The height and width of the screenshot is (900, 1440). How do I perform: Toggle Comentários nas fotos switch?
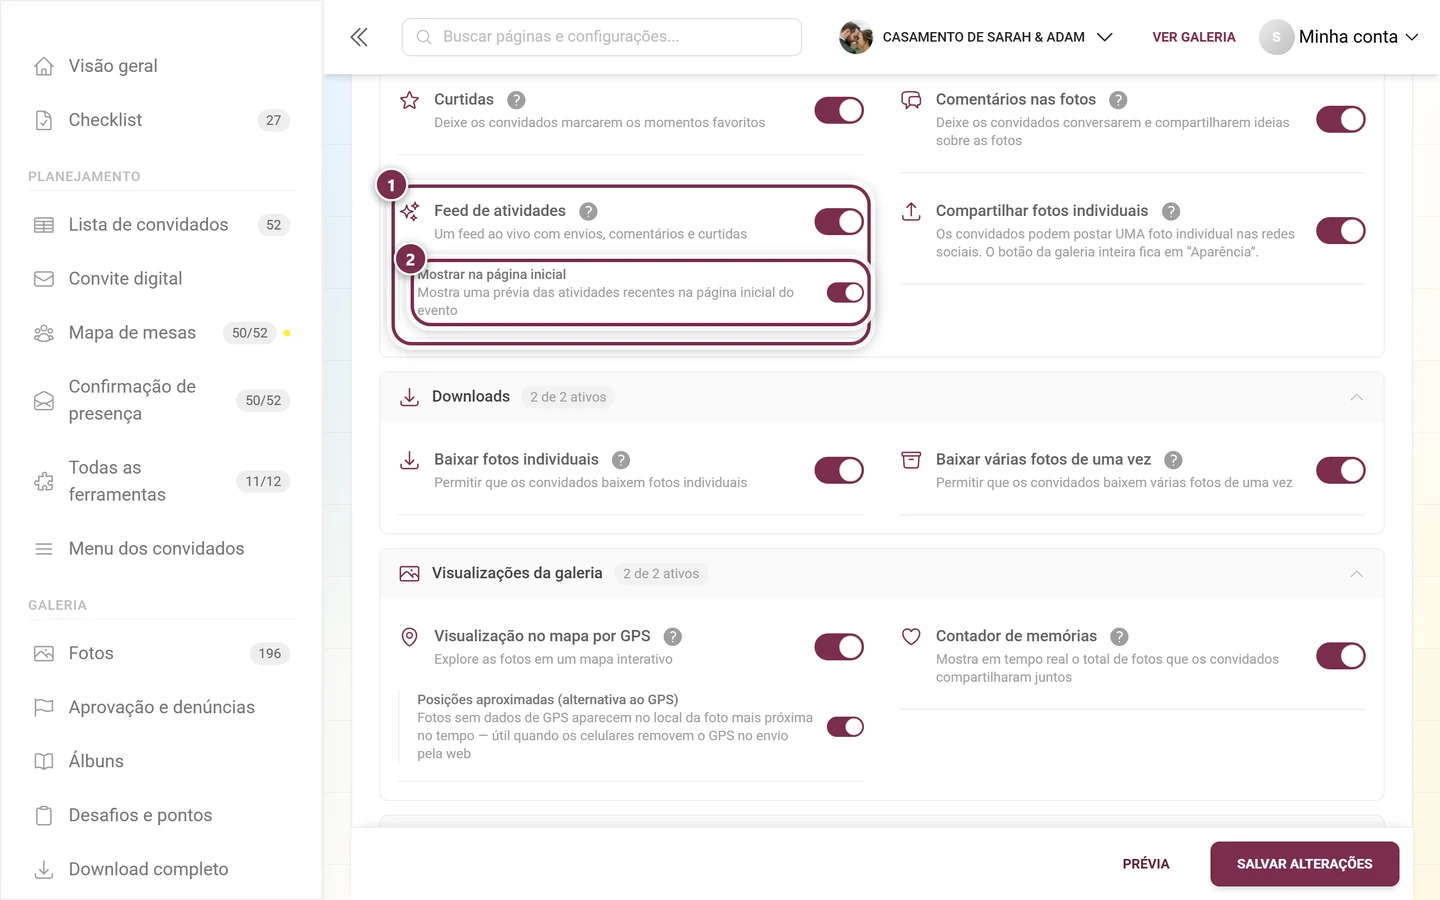(1341, 119)
